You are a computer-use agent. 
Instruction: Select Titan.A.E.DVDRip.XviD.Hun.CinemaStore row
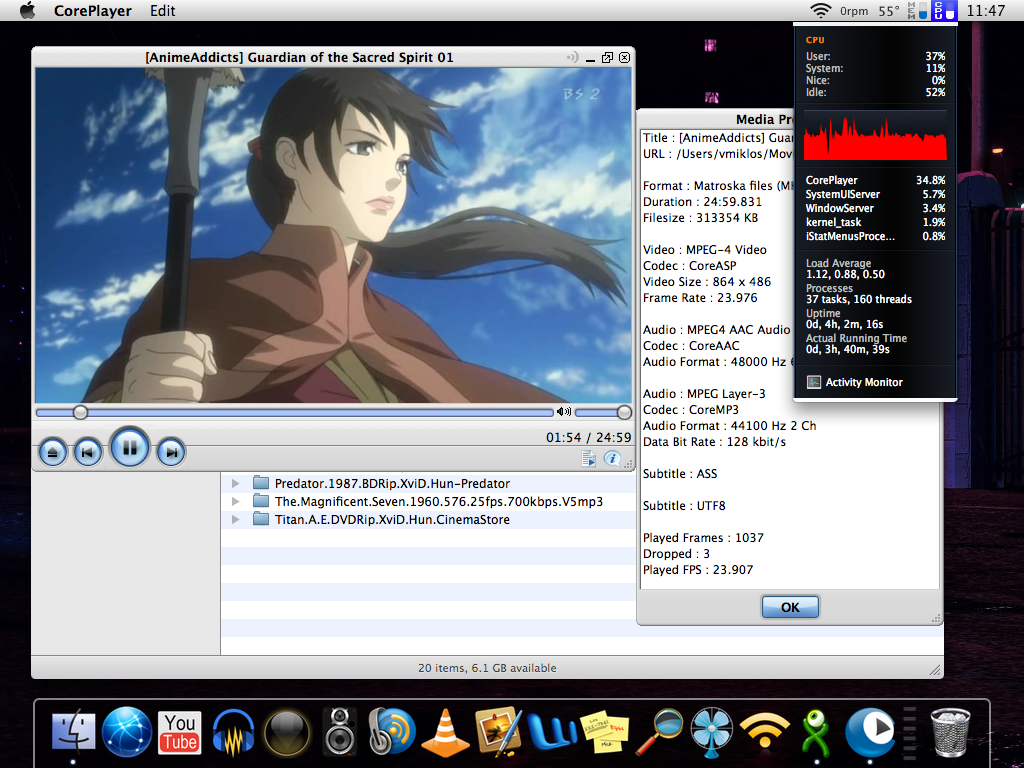coord(428,520)
